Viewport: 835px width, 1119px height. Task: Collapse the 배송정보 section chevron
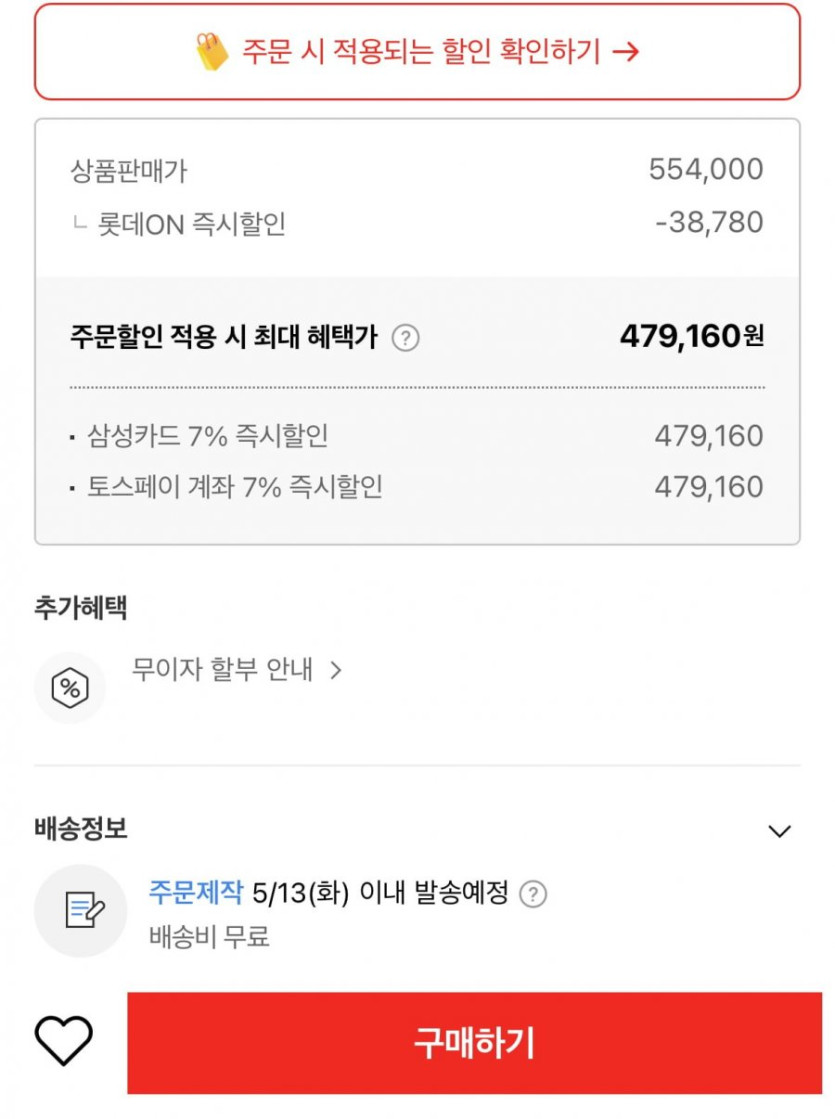(x=779, y=831)
